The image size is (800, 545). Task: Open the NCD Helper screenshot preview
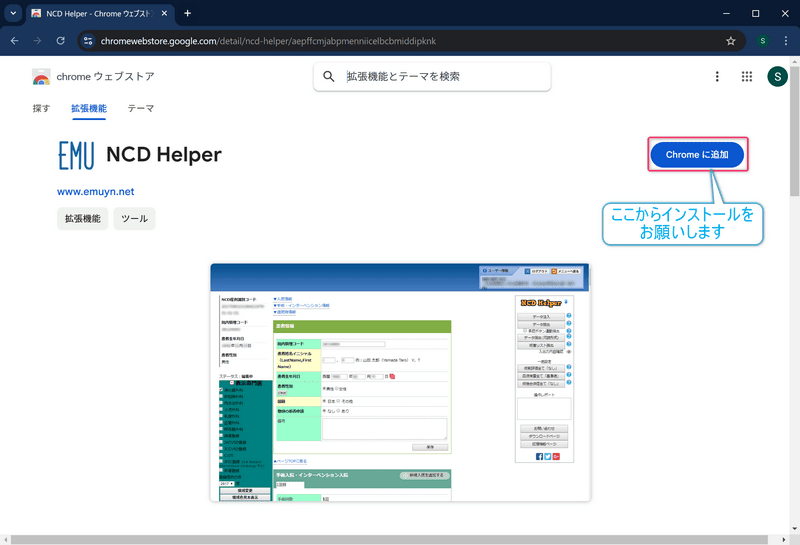click(400, 382)
